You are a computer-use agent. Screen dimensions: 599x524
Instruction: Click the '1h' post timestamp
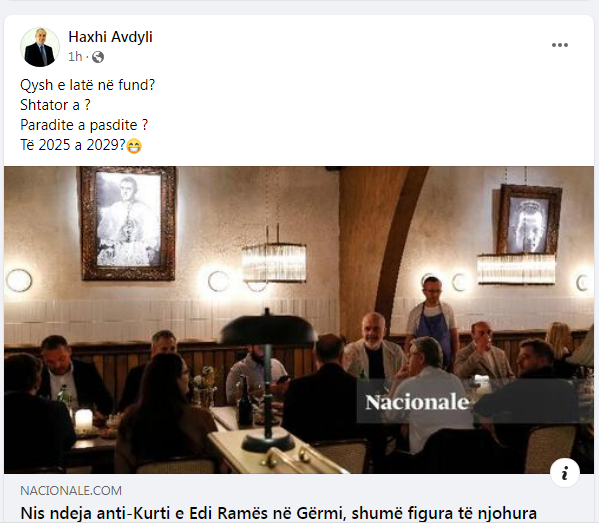[x=75, y=57]
